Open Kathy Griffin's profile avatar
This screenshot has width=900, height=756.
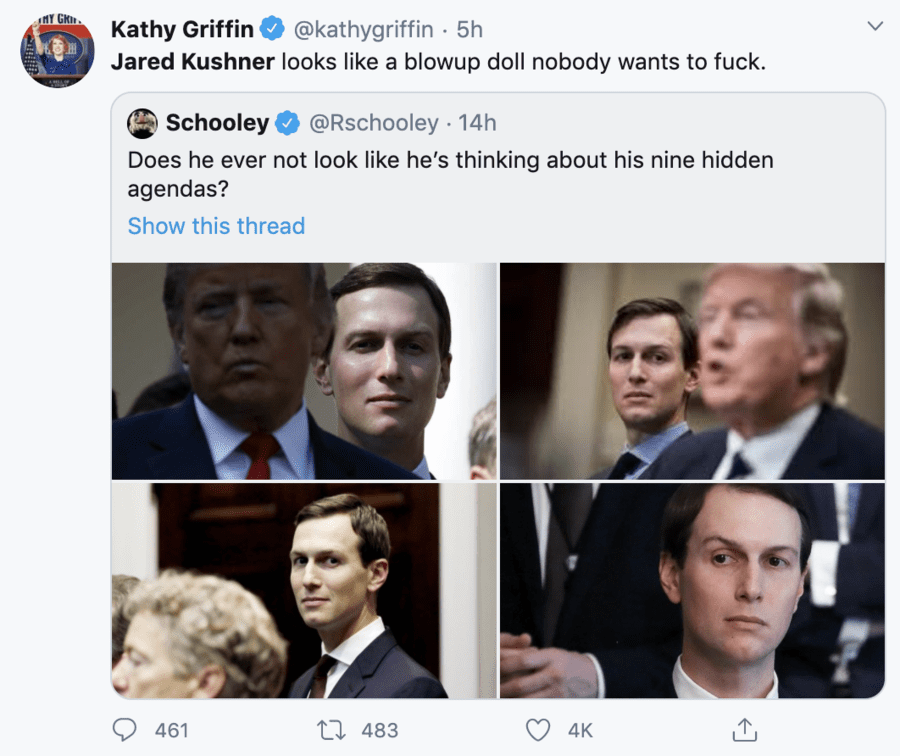(57, 51)
